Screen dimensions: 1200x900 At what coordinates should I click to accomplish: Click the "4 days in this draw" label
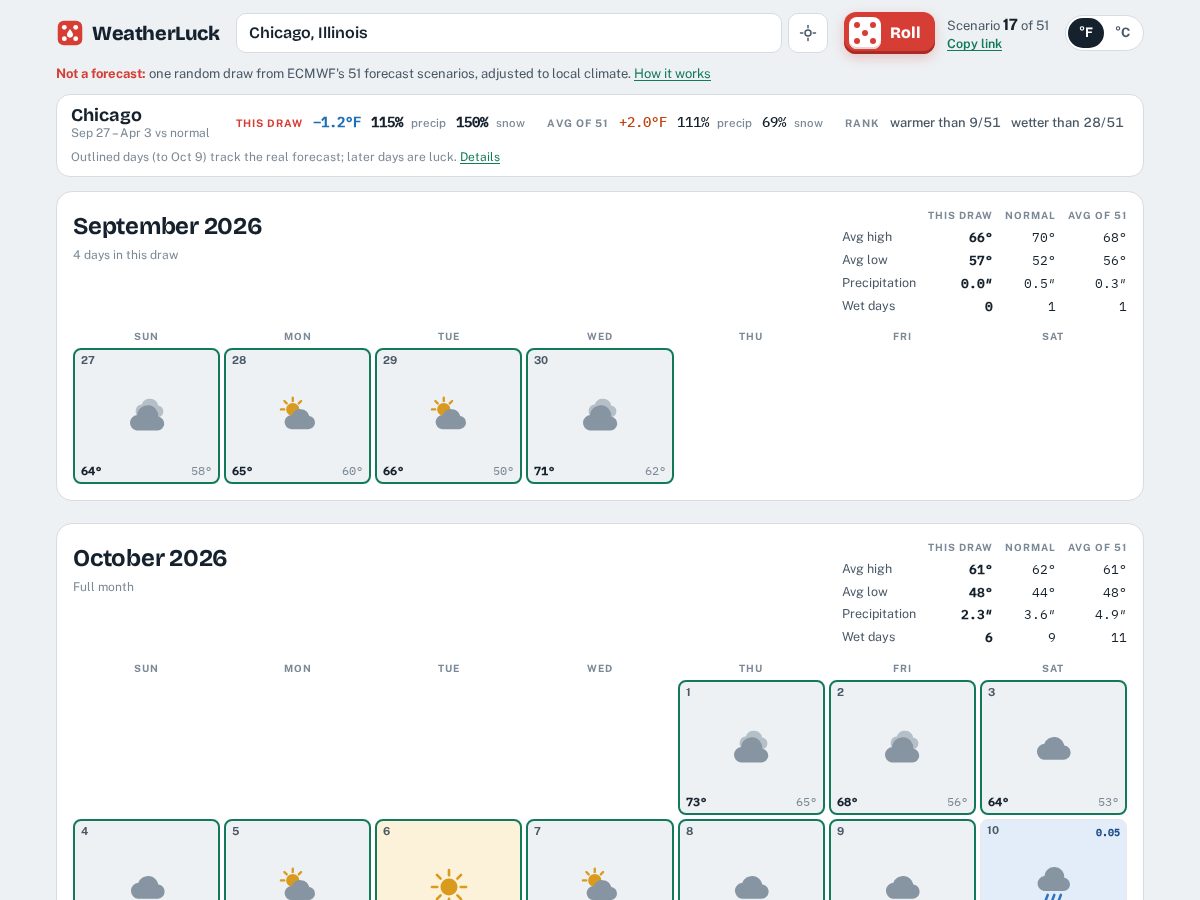pos(125,255)
